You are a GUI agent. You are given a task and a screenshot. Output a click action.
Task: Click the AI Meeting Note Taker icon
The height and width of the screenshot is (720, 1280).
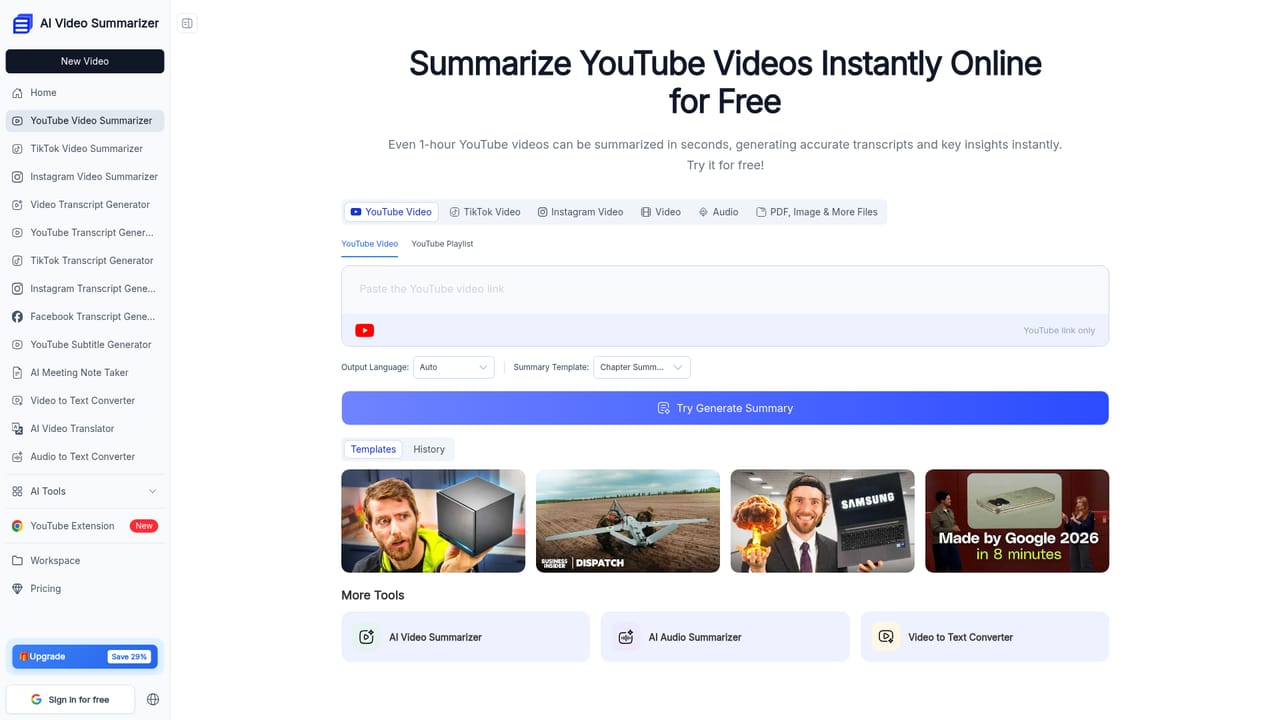tap(17, 373)
